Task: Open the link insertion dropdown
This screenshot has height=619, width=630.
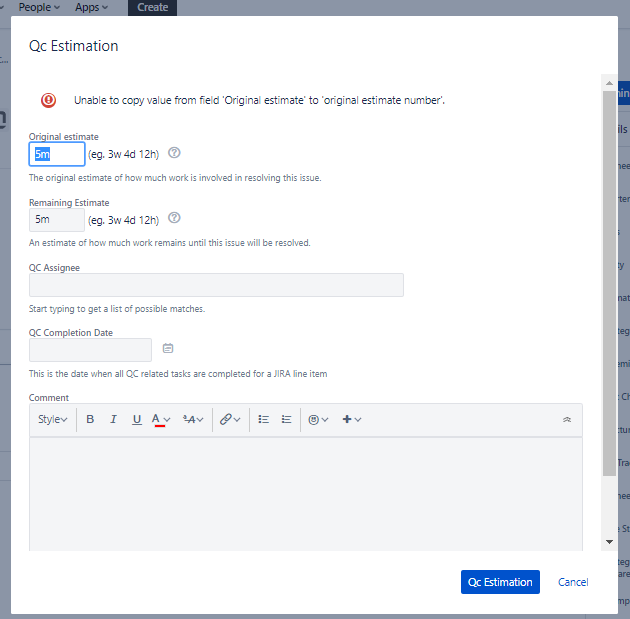Action: (230, 419)
